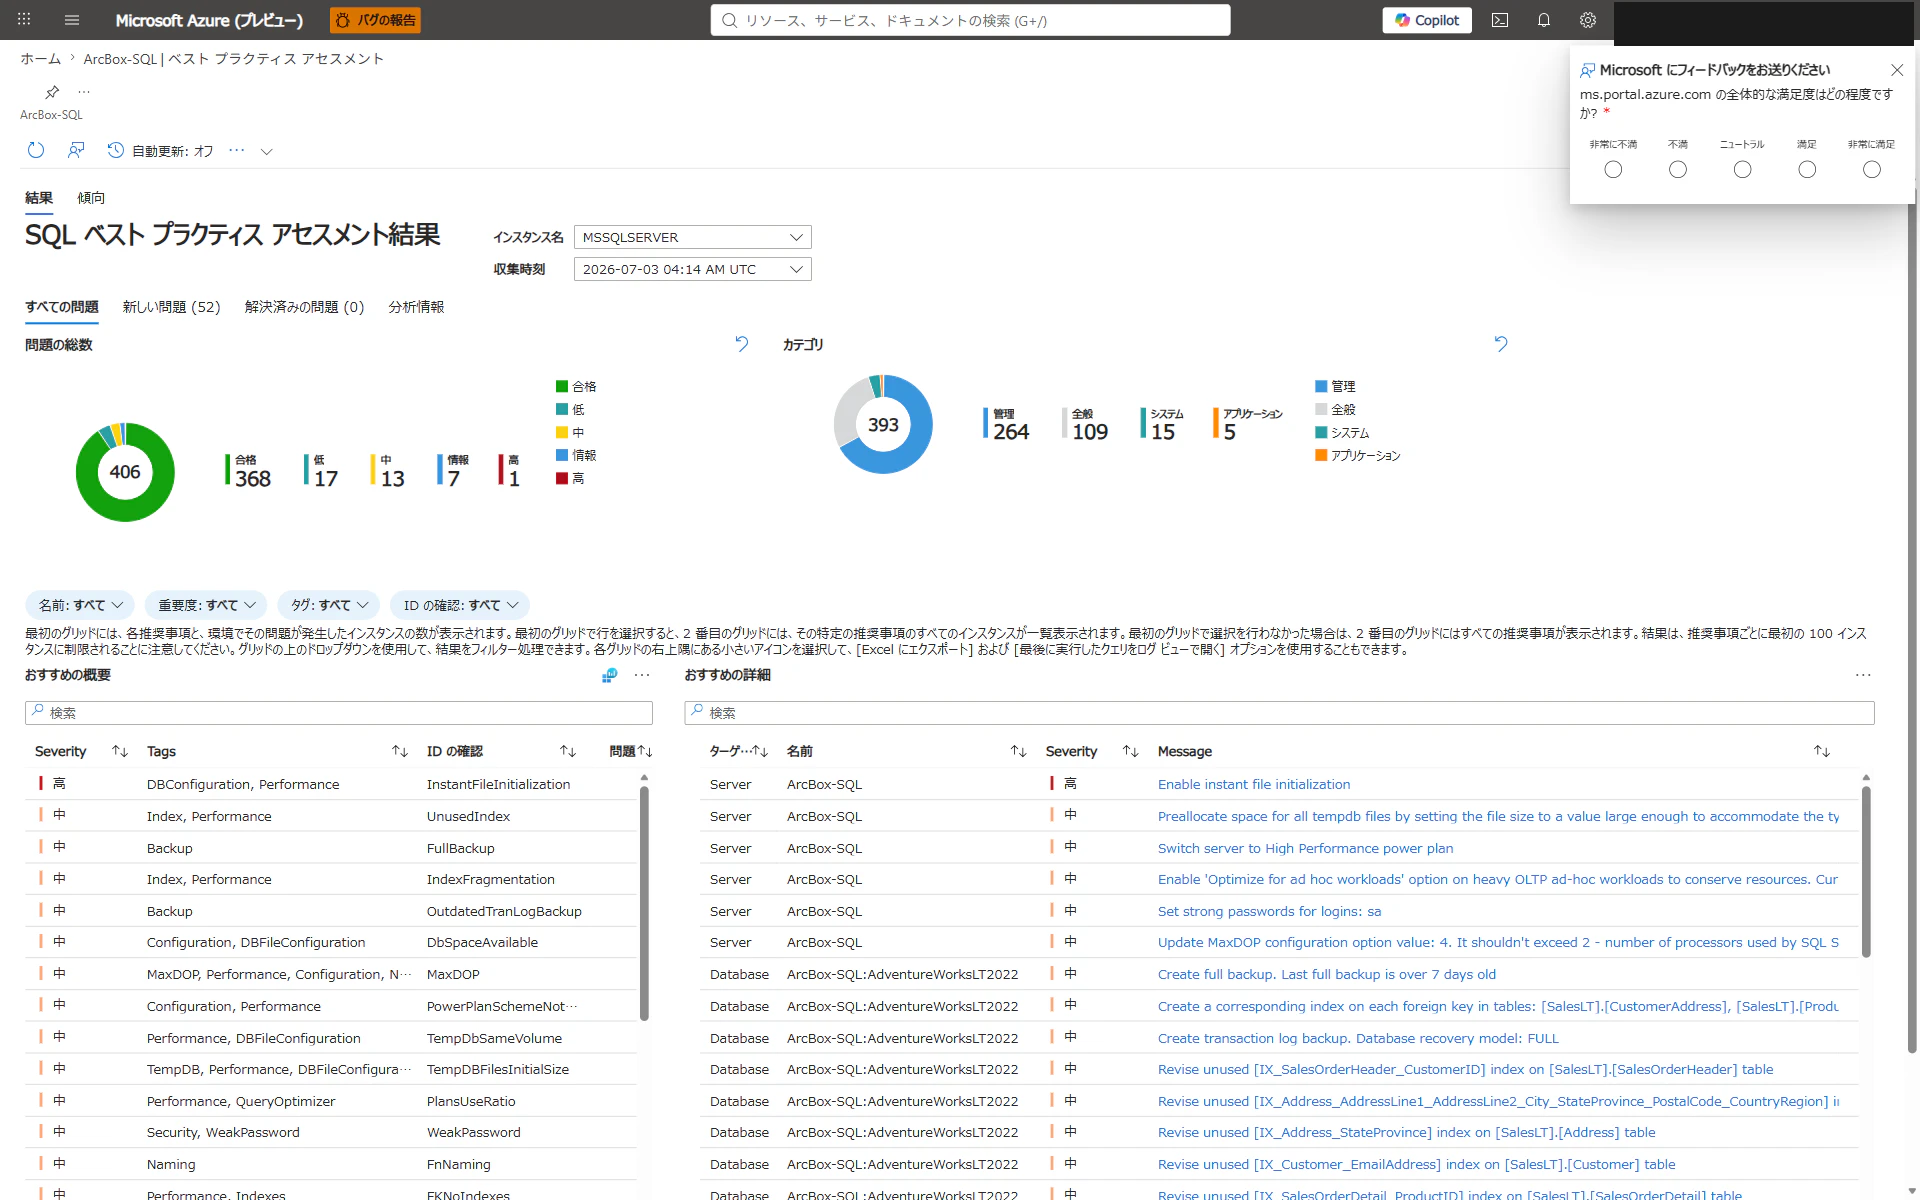Select ニュートラル radio button
Viewport: 1920px width, 1200px height.
(x=1742, y=170)
